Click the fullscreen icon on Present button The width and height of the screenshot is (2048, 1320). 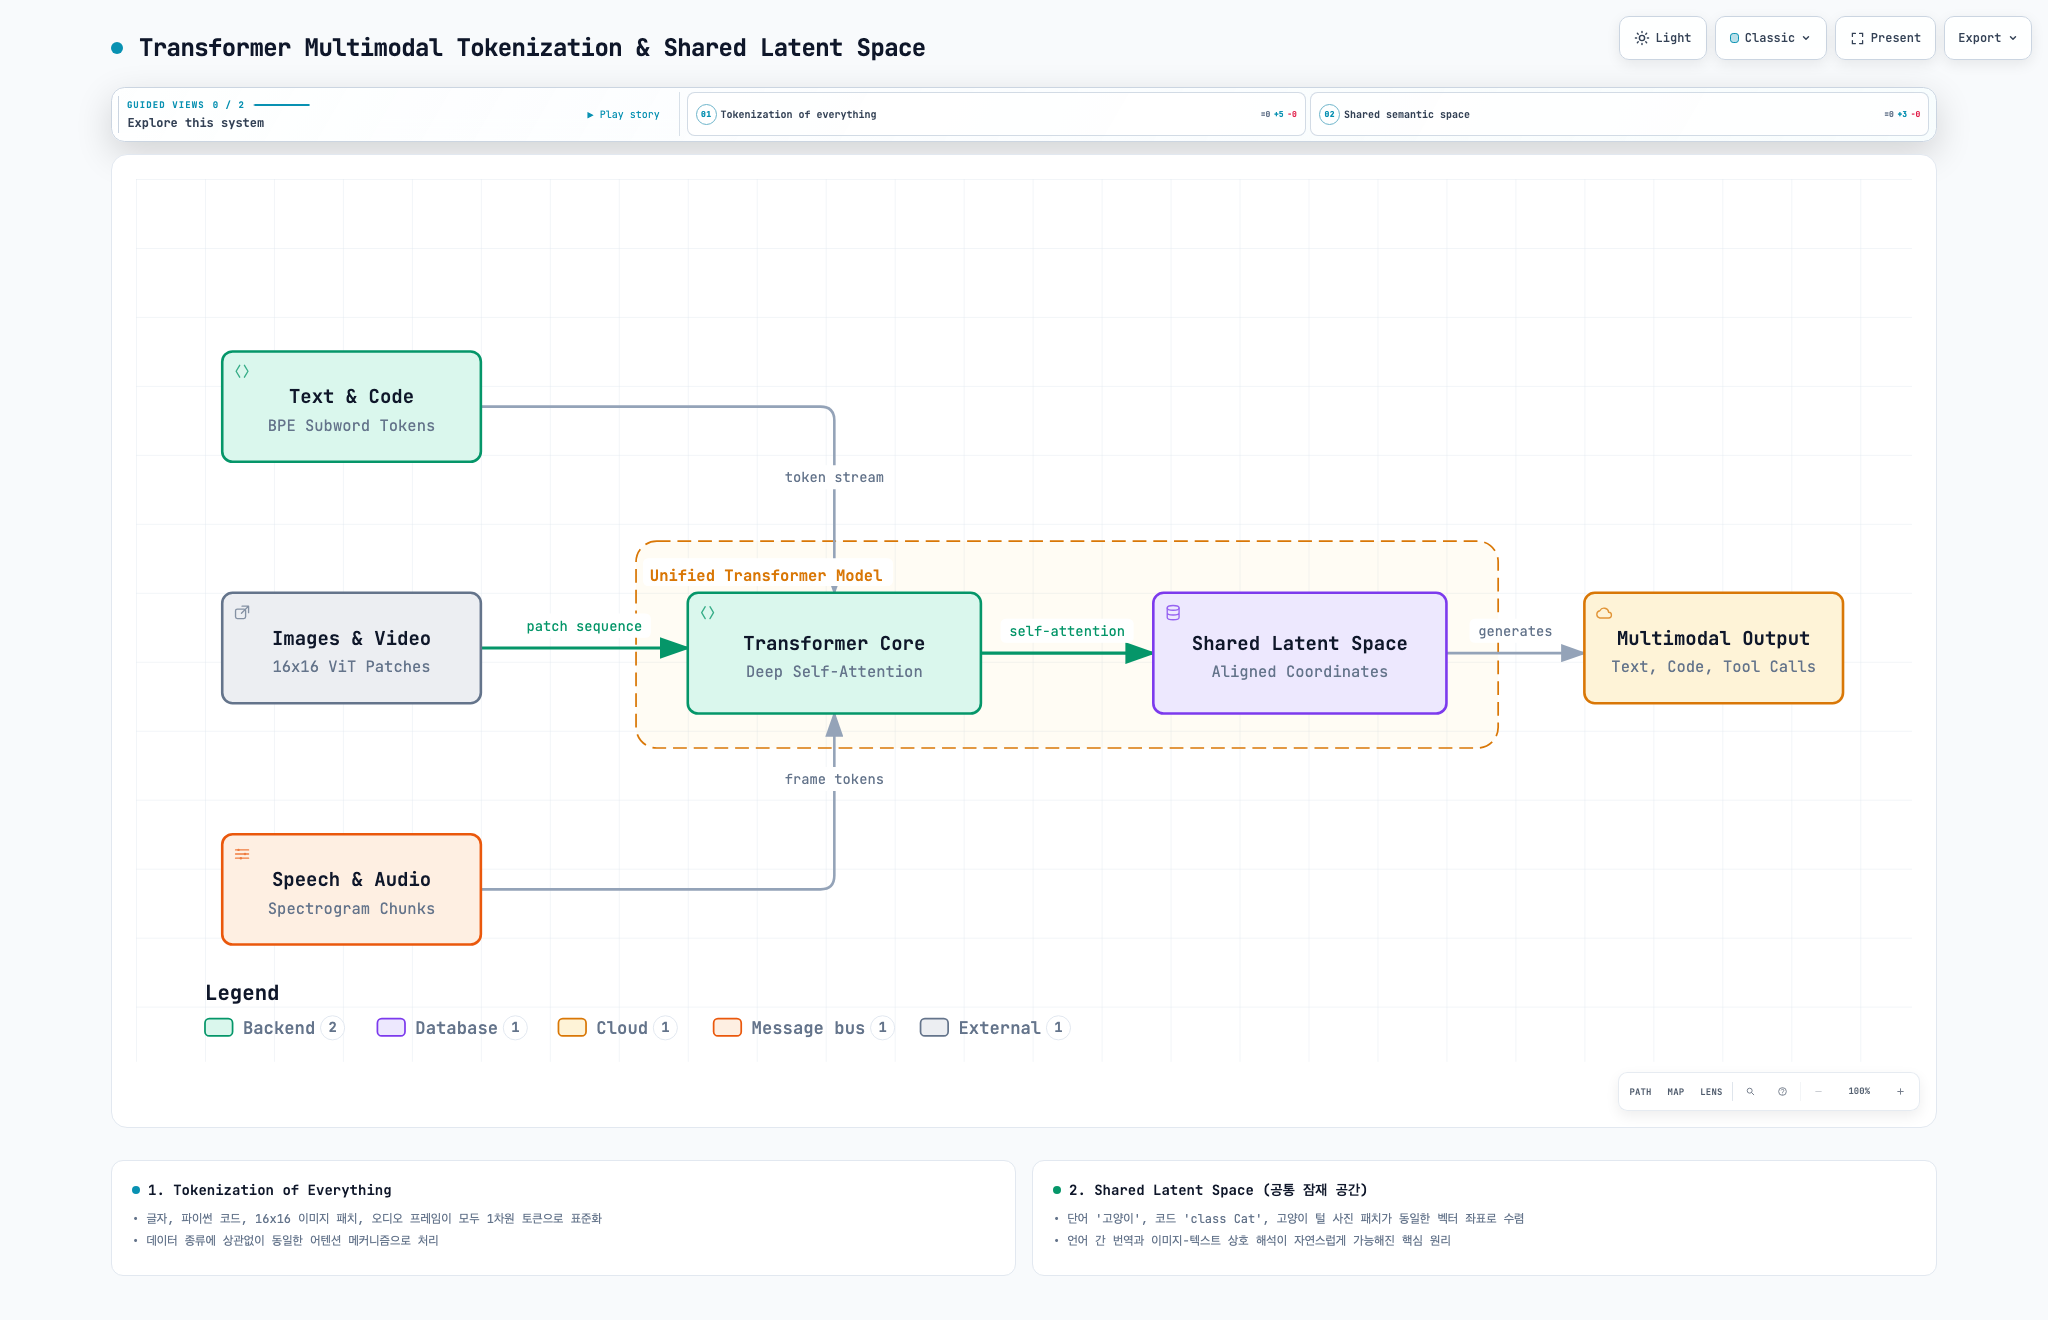pos(1857,38)
